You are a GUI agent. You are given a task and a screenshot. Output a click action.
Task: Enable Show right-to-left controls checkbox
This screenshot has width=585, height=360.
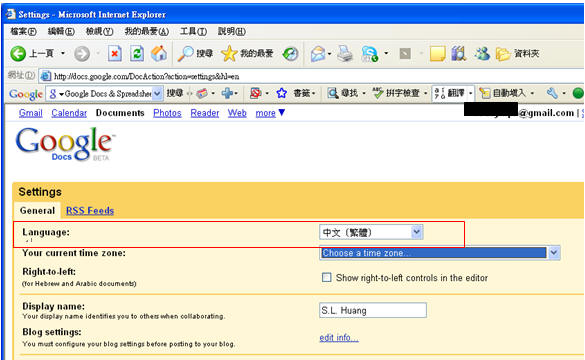[x=326, y=277]
